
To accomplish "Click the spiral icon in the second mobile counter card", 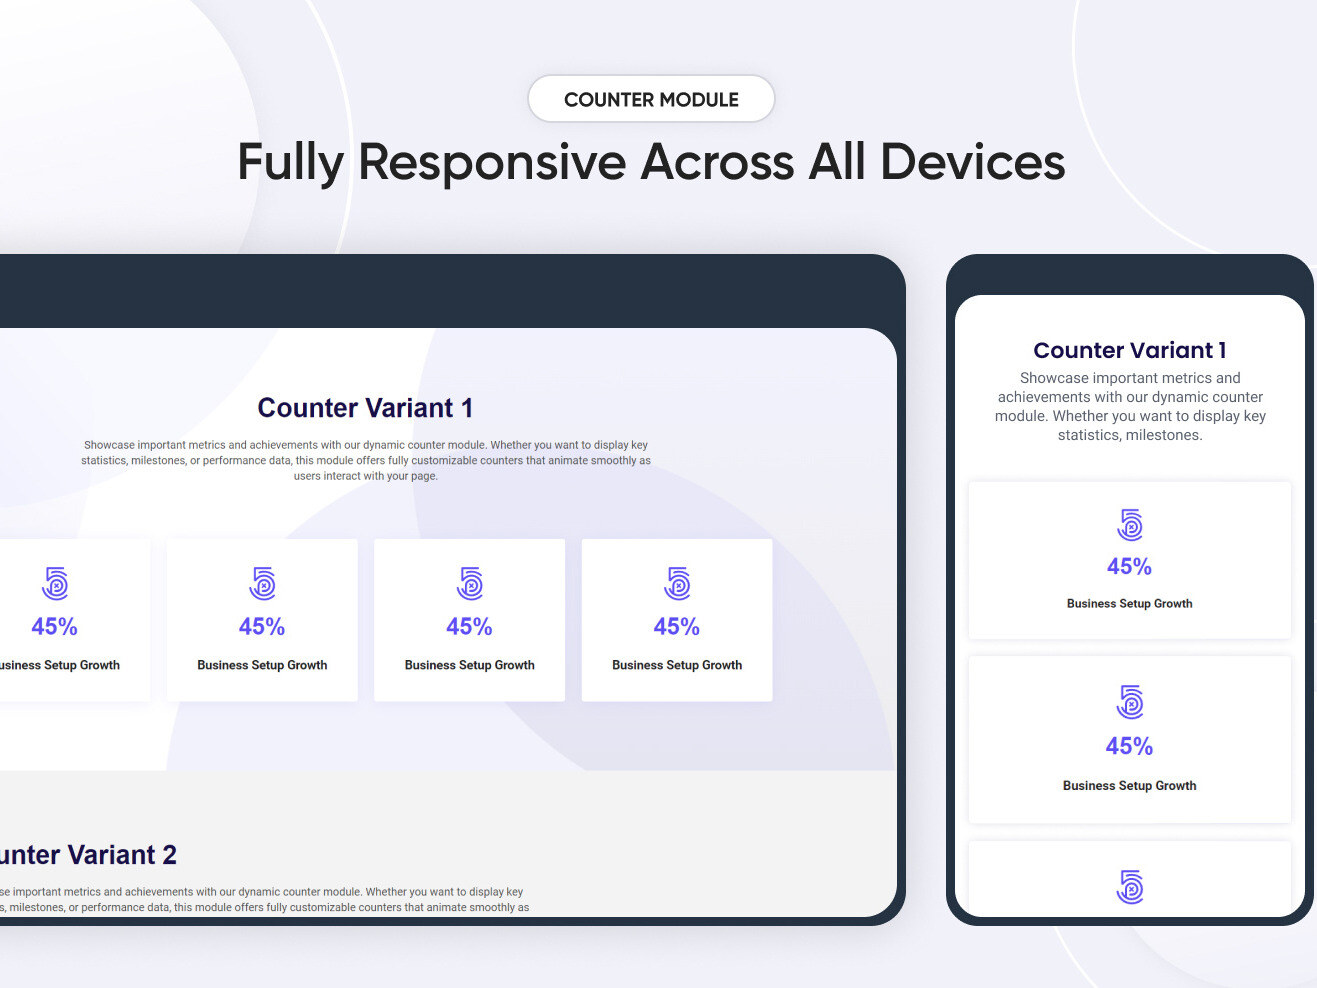I will coord(1129,703).
